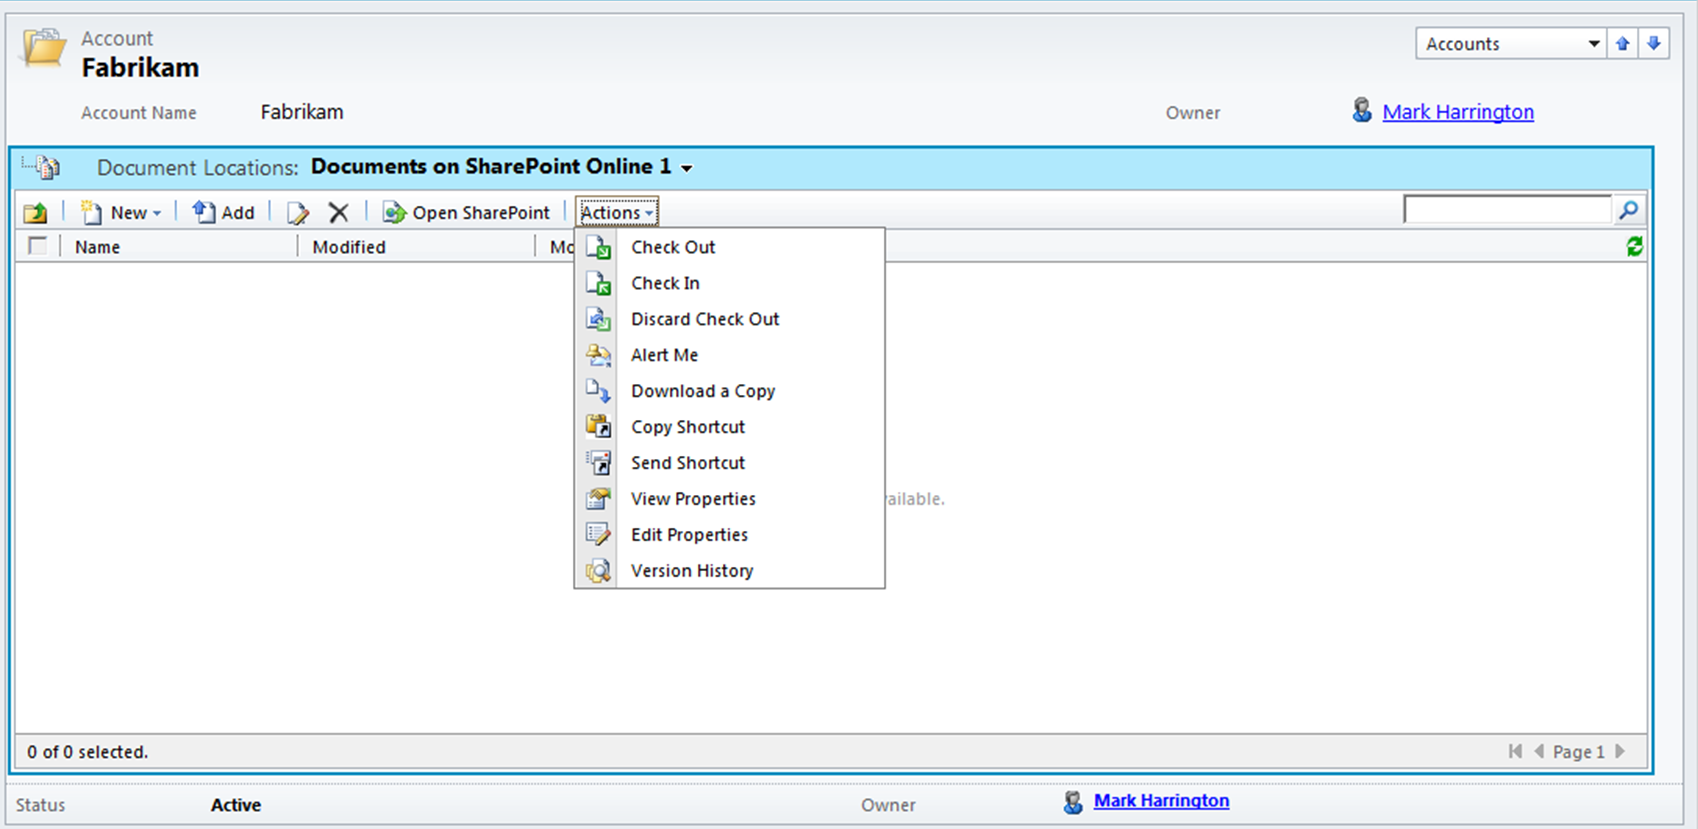The image size is (1698, 829).
Task: Toggle the select-all checkbox in grid header
Action: click(x=38, y=246)
